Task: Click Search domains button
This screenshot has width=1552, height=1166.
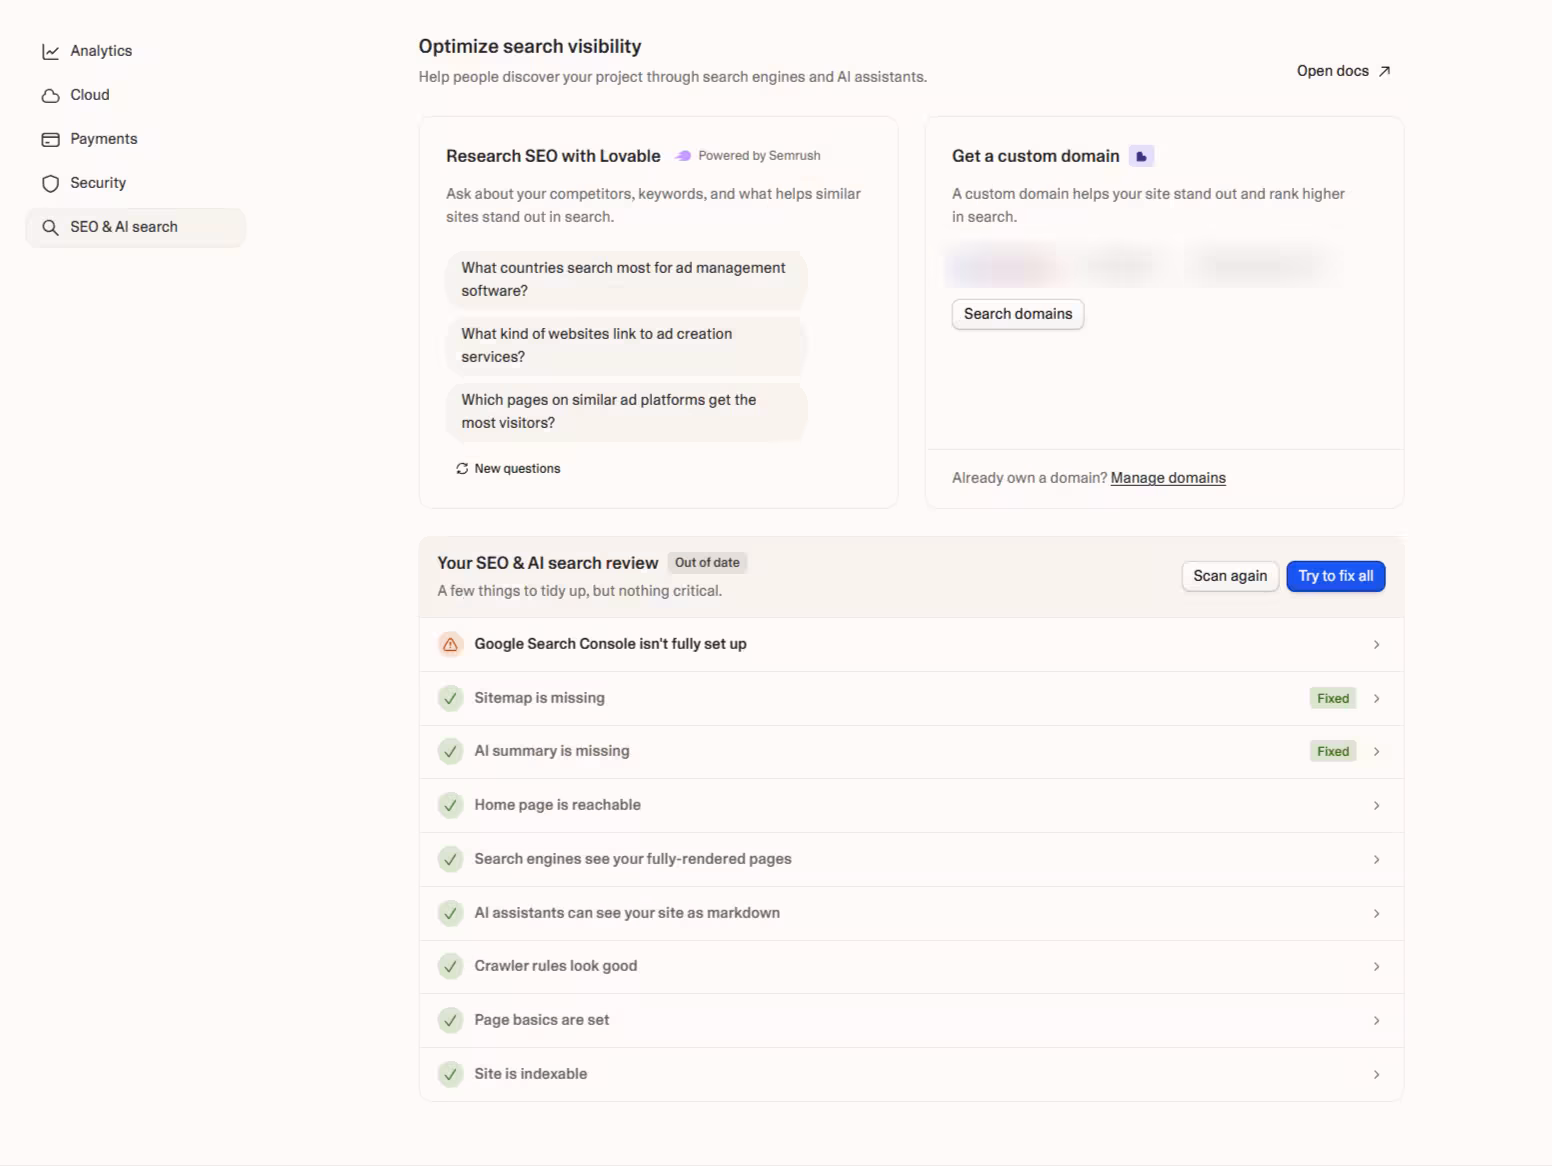Action: (1017, 314)
